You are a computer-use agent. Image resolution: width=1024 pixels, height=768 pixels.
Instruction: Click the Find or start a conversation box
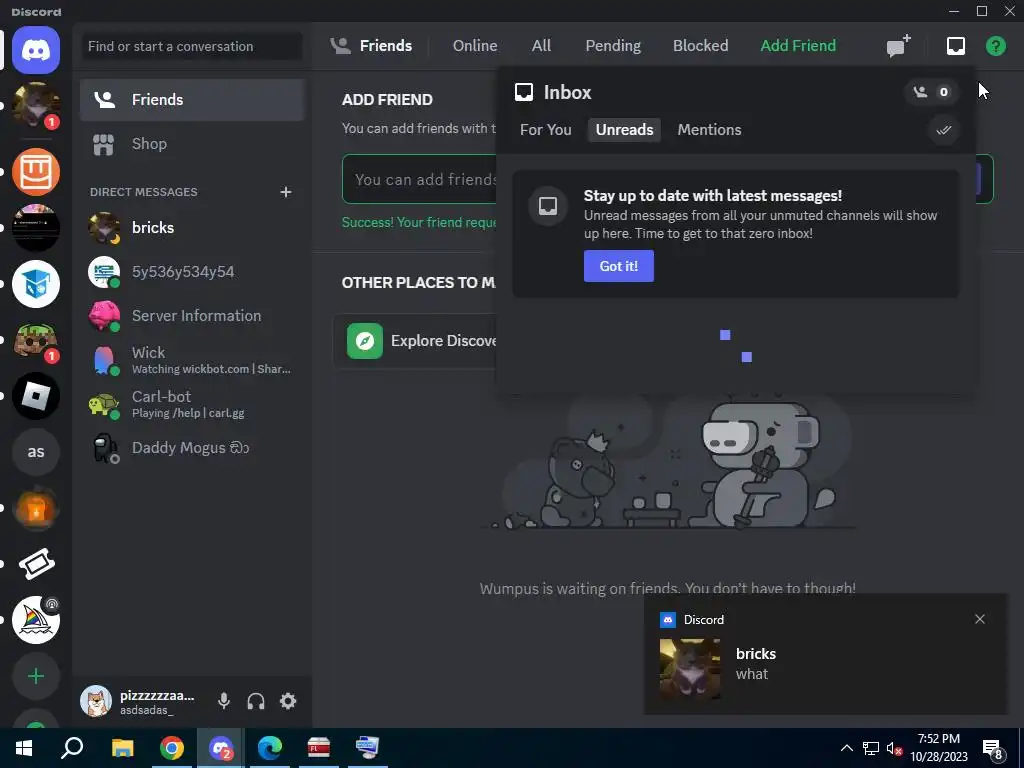tap(192, 46)
